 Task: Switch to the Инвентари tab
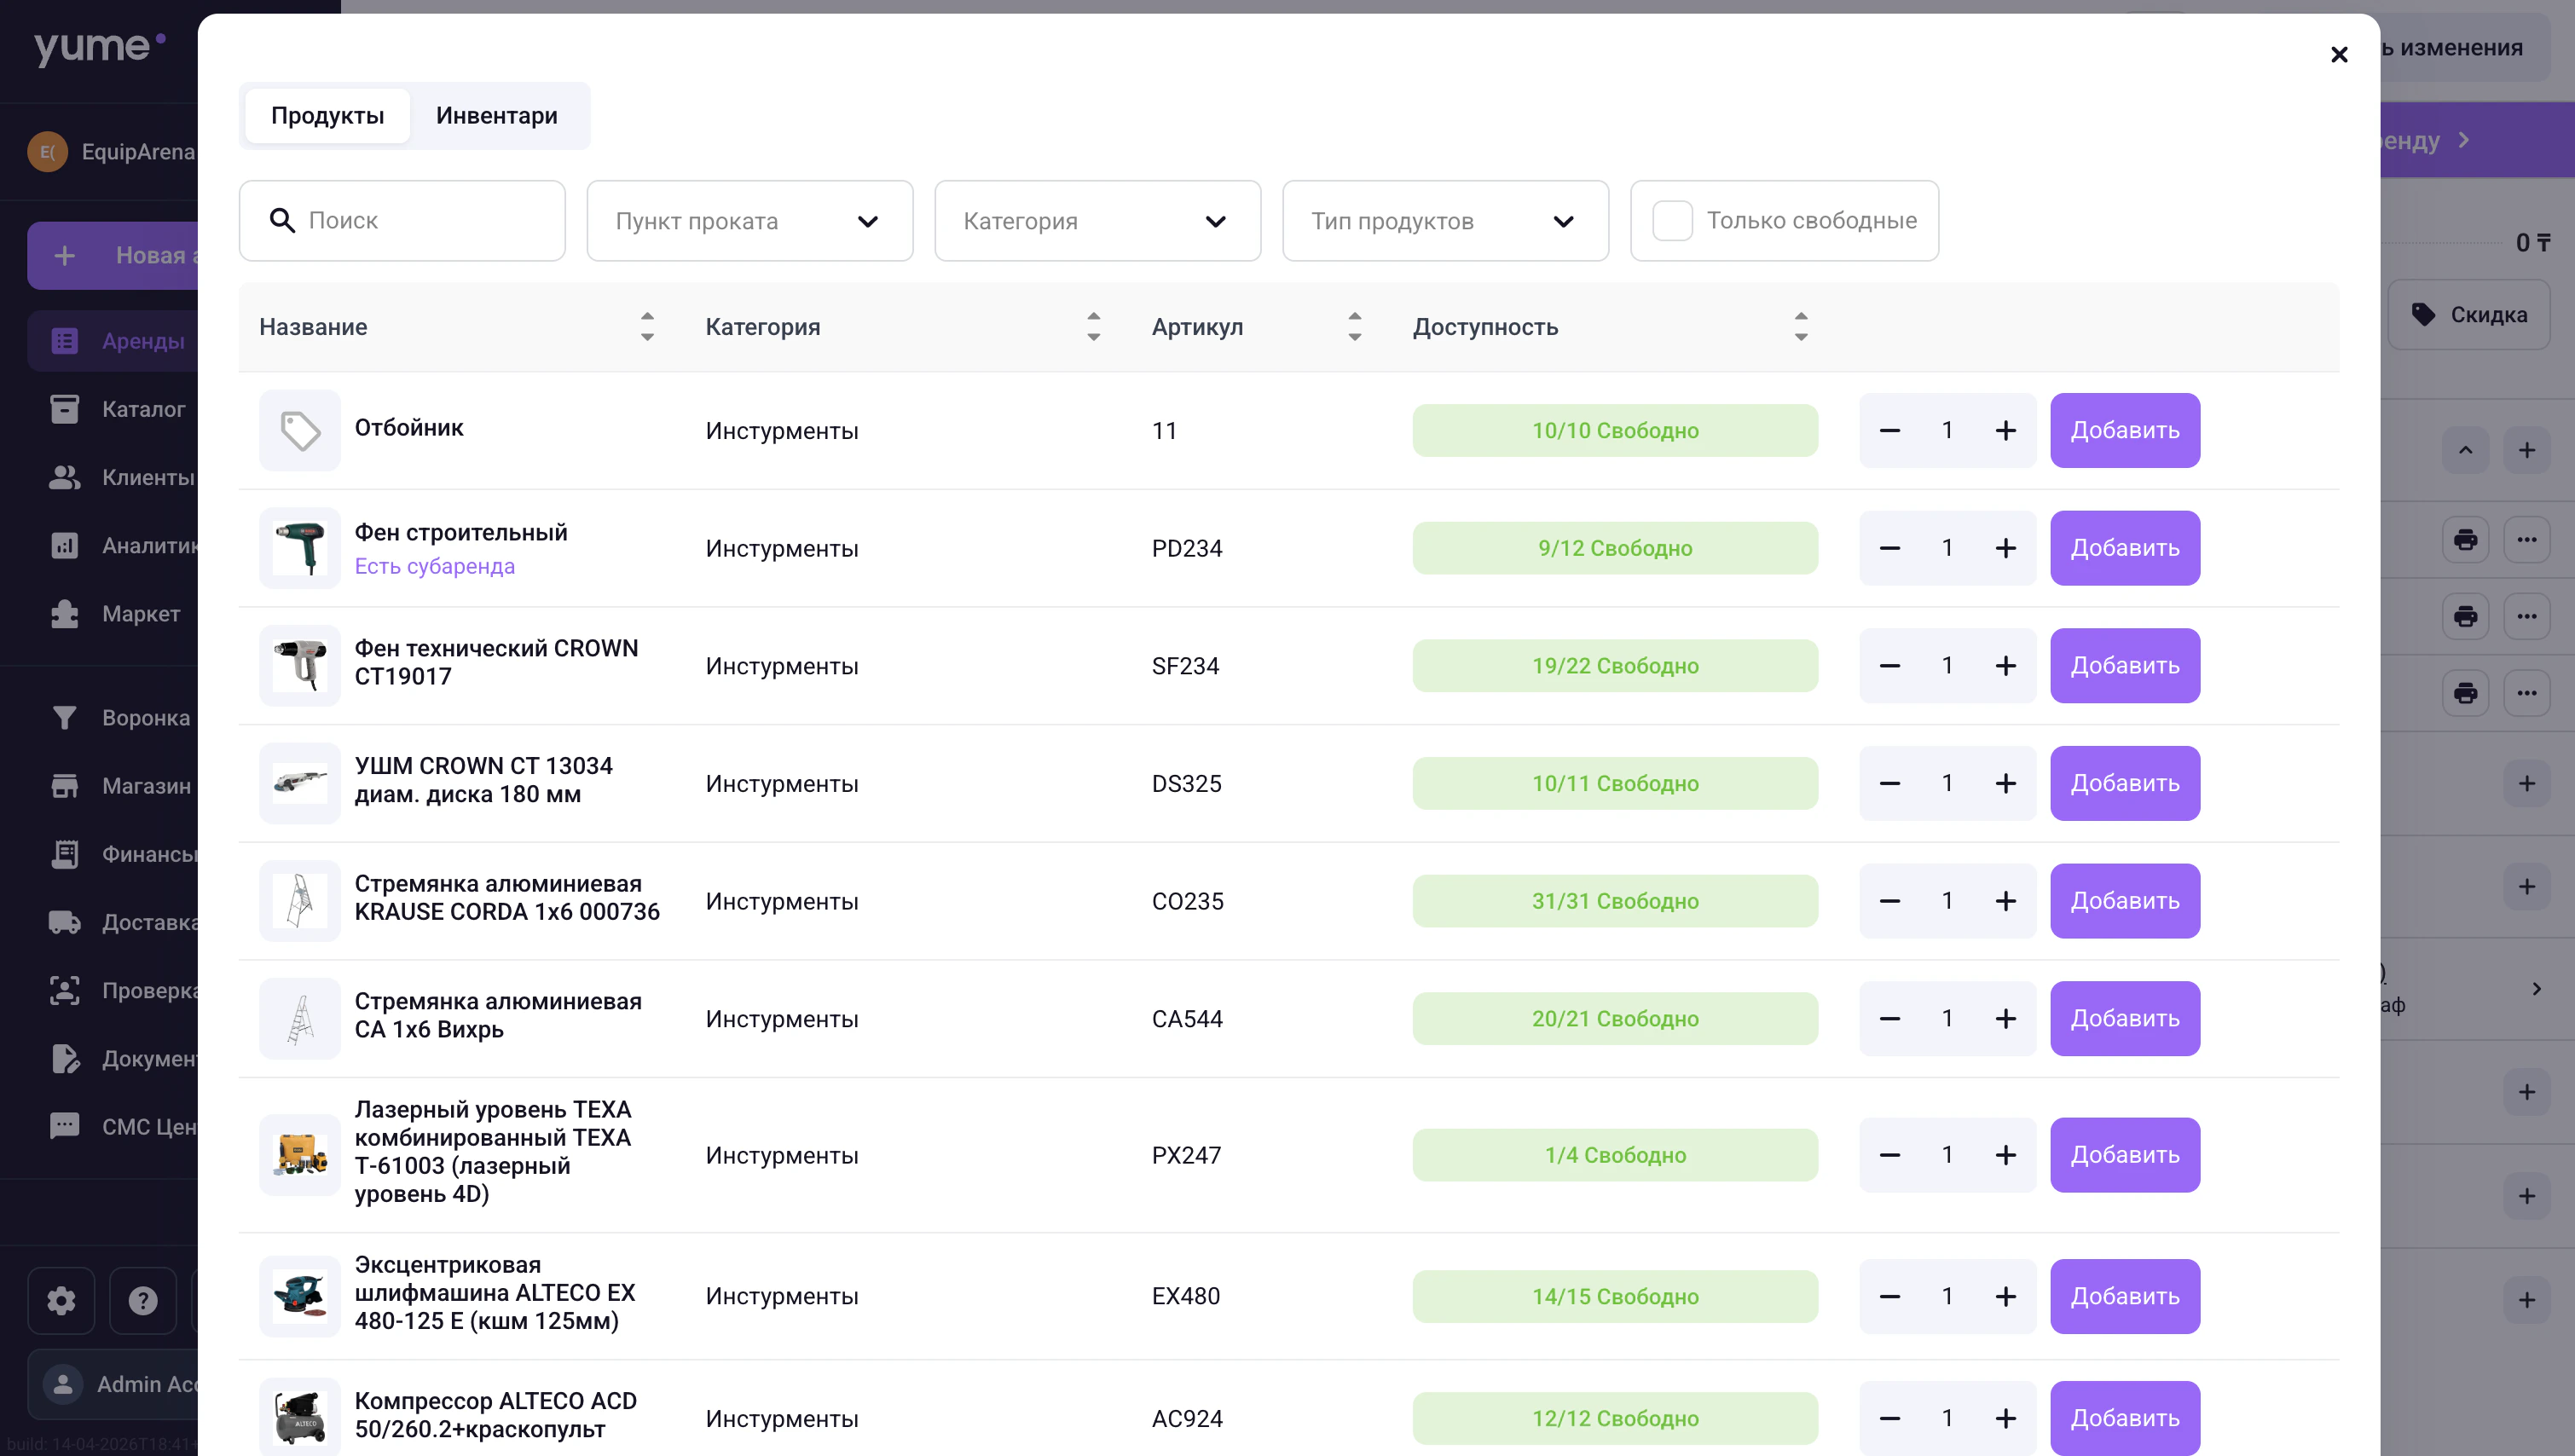coord(496,115)
